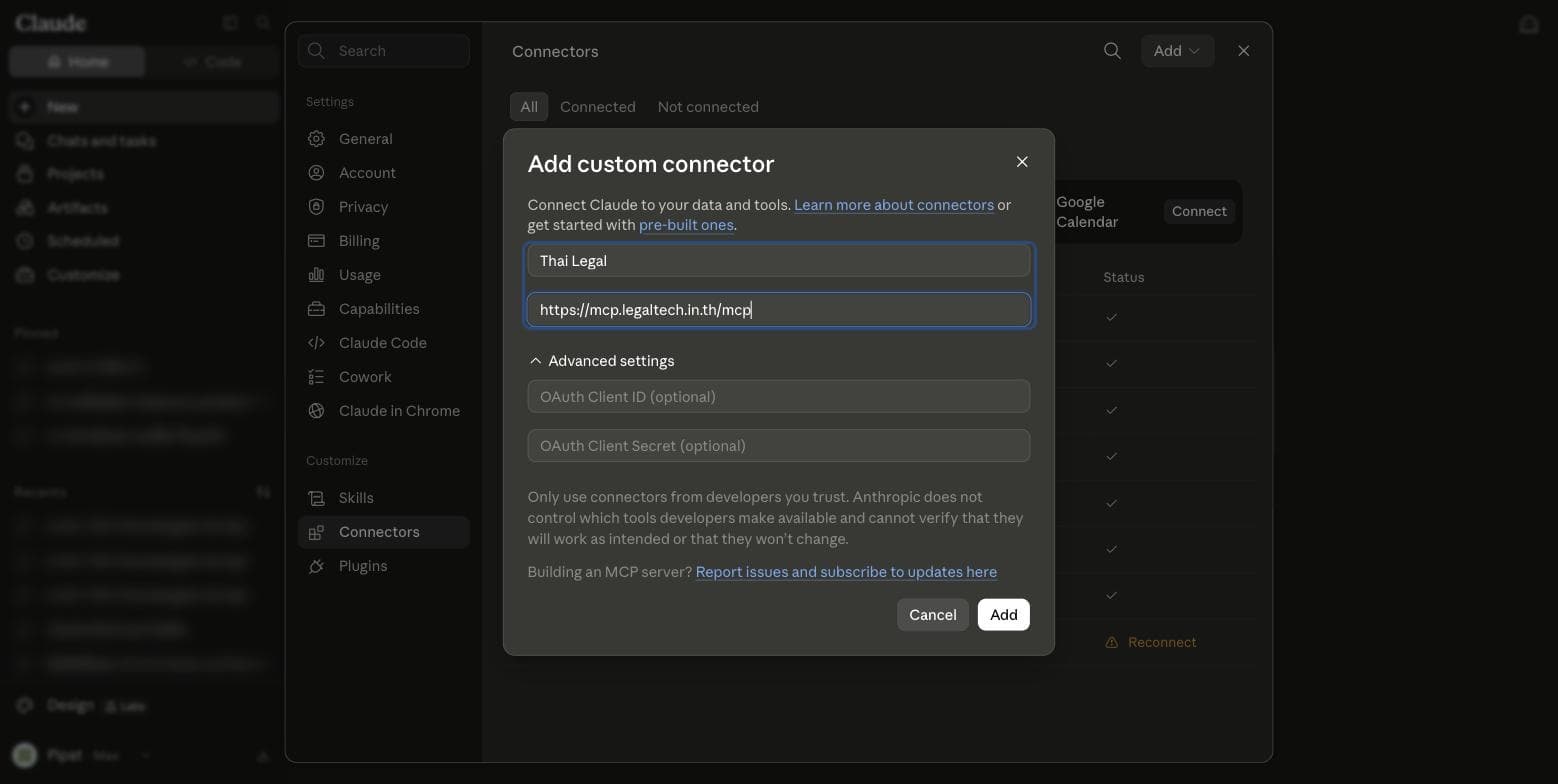Open Privacy settings
1558x784 pixels.
[384, 207]
